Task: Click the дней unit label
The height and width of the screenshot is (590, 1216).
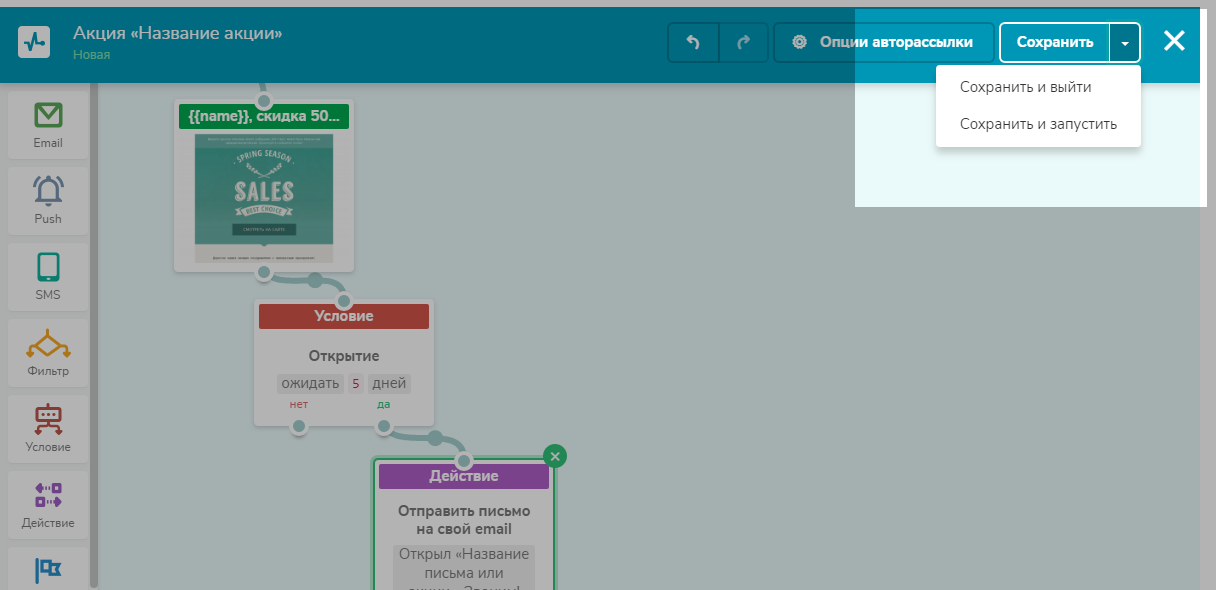Action: (389, 384)
